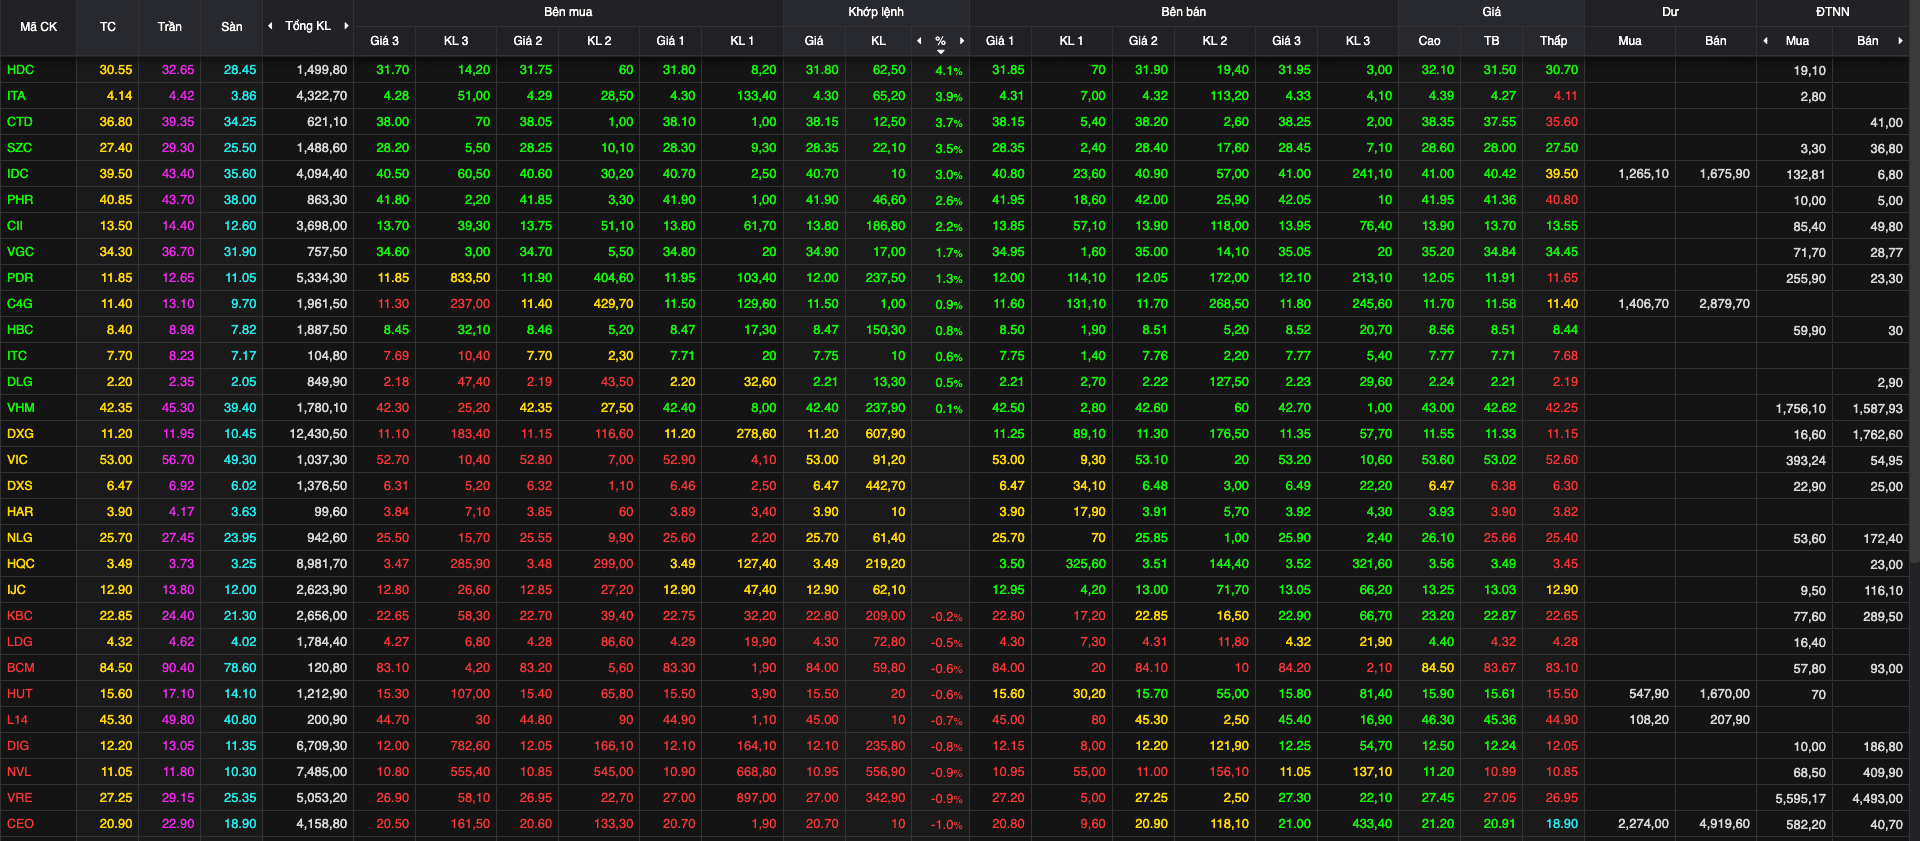Click DXG total volume 12,430,50
The width and height of the screenshot is (1920, 841).
(x=318, y=434)
